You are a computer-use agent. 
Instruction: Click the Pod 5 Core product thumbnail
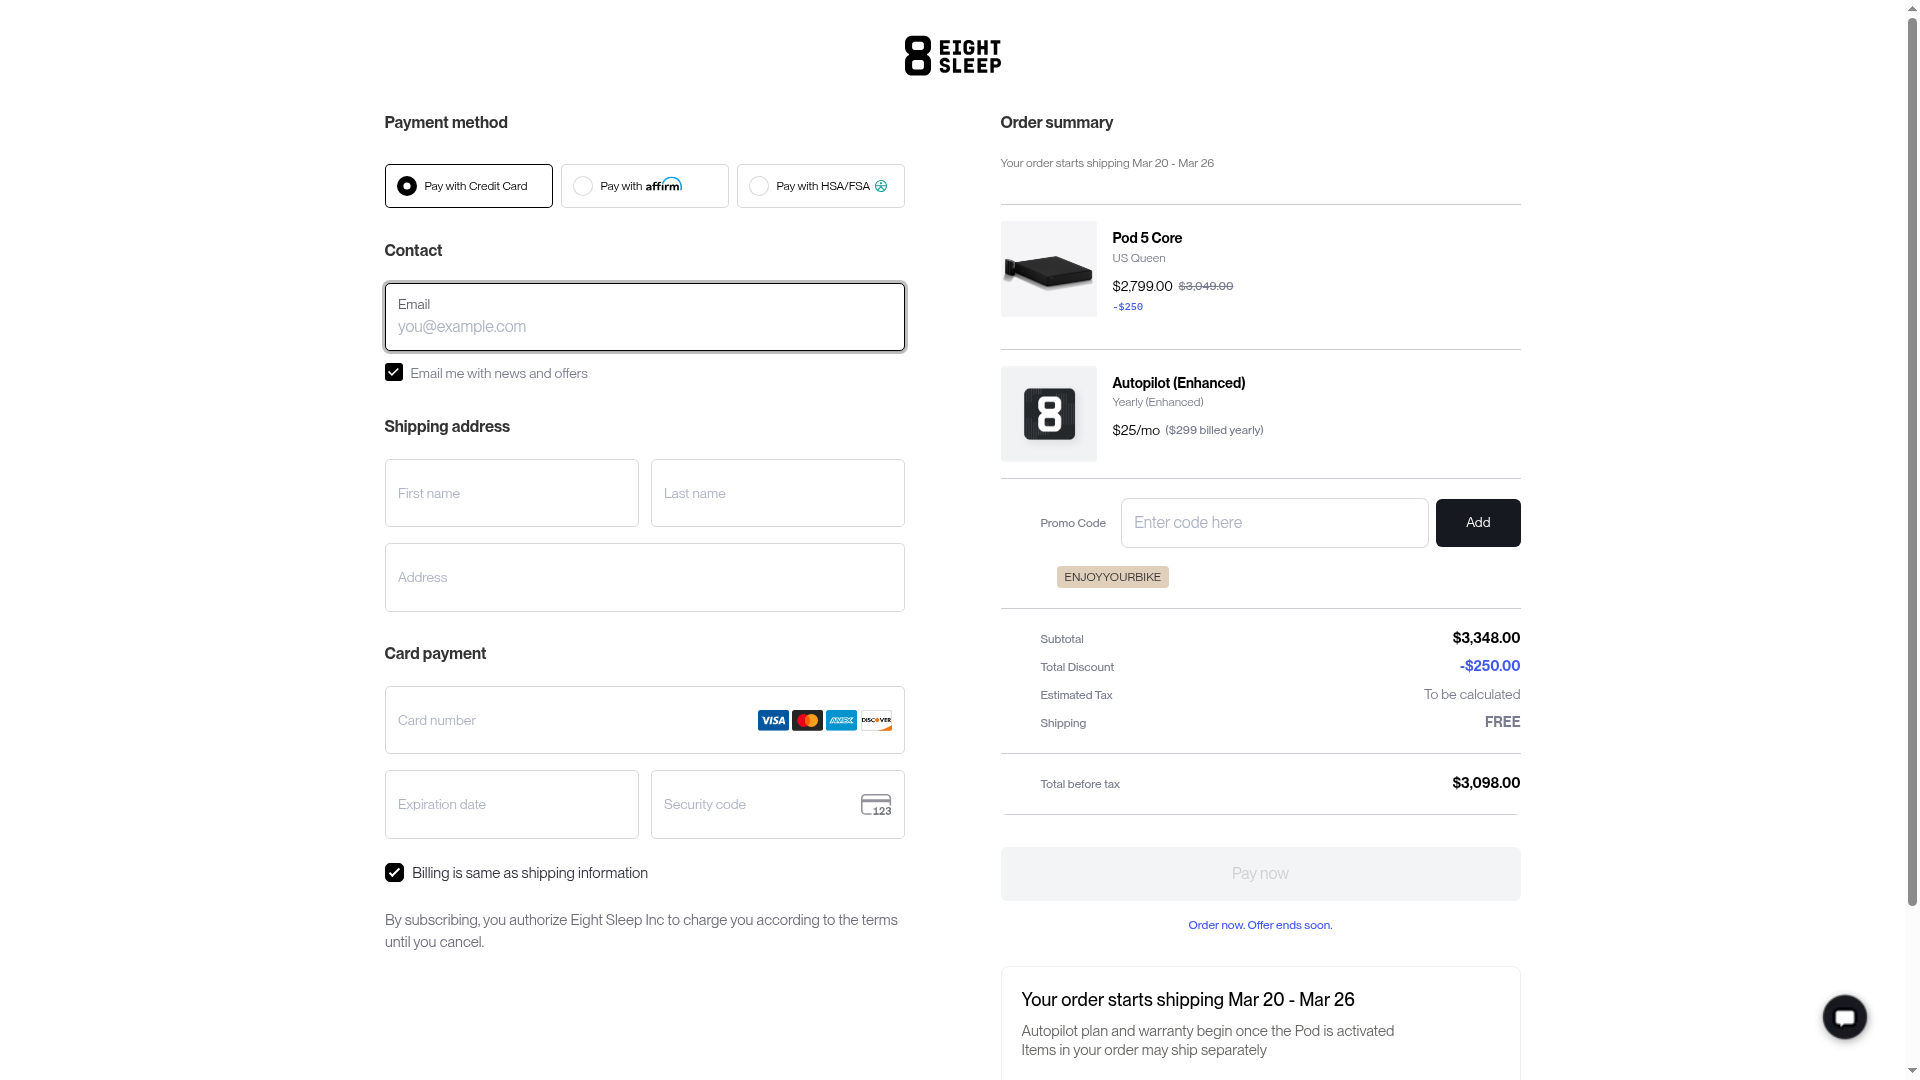coord(1048,269)
